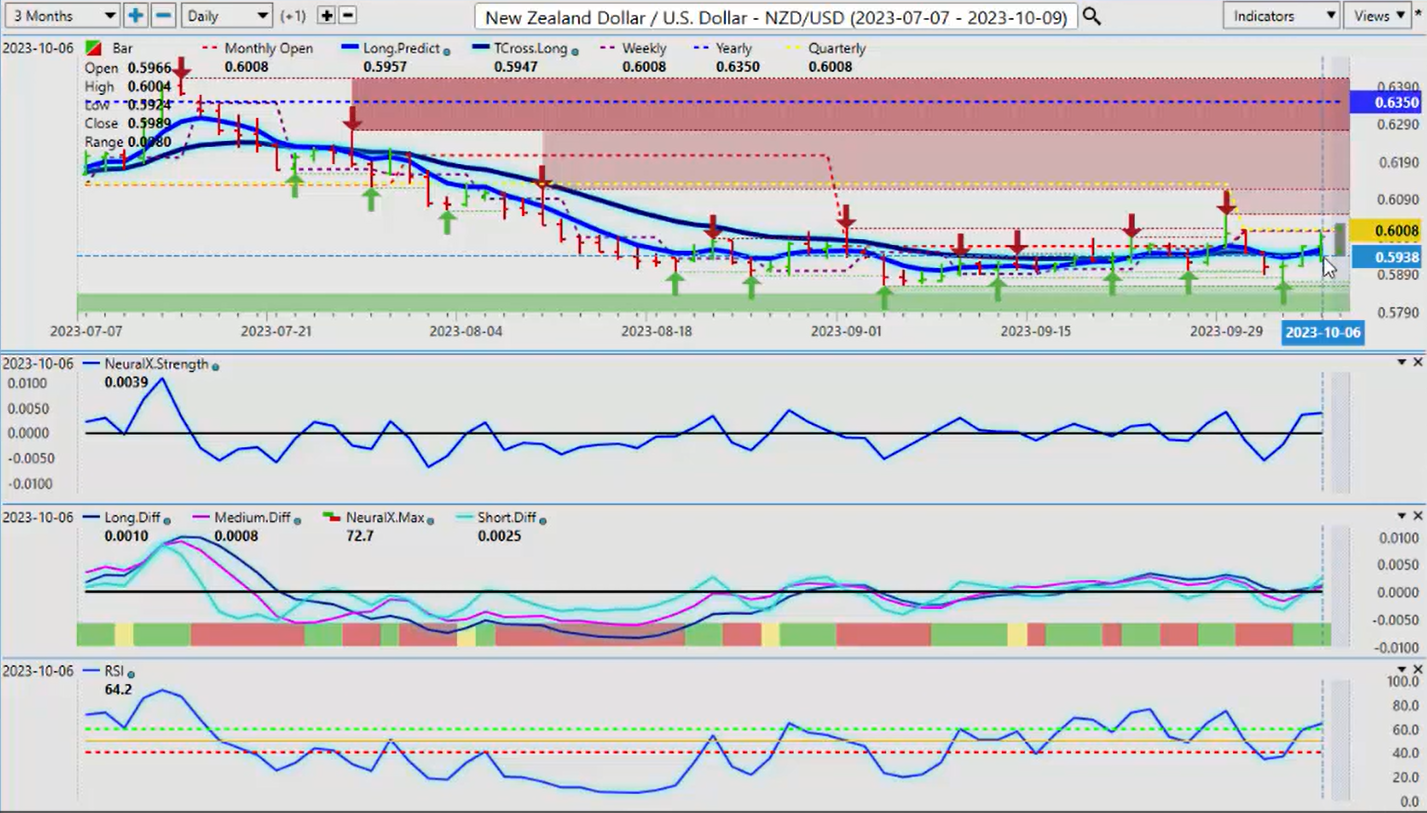Click the Long.Predict legend label
Viewport: 1427px width, 813px height.
coord(402,48)
